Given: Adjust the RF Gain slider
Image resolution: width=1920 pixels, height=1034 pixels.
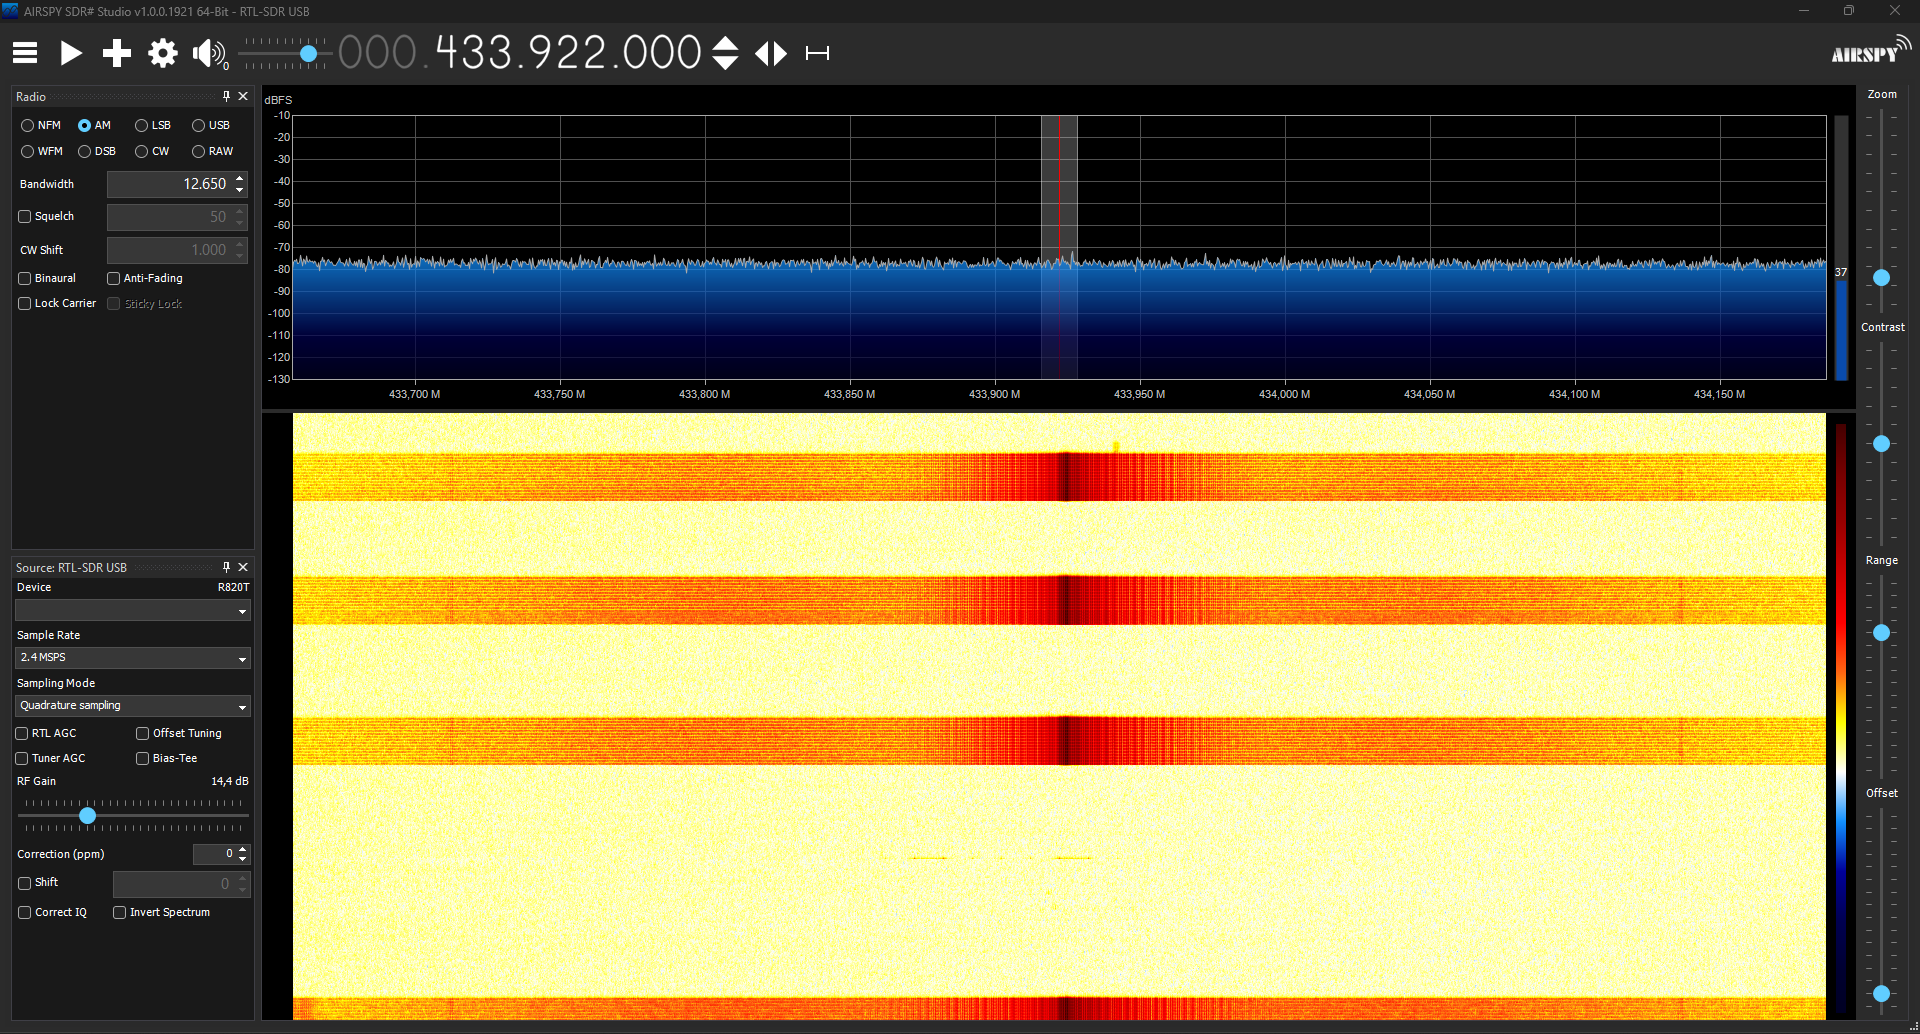Looking at the screenshot, I should (88, 815).
